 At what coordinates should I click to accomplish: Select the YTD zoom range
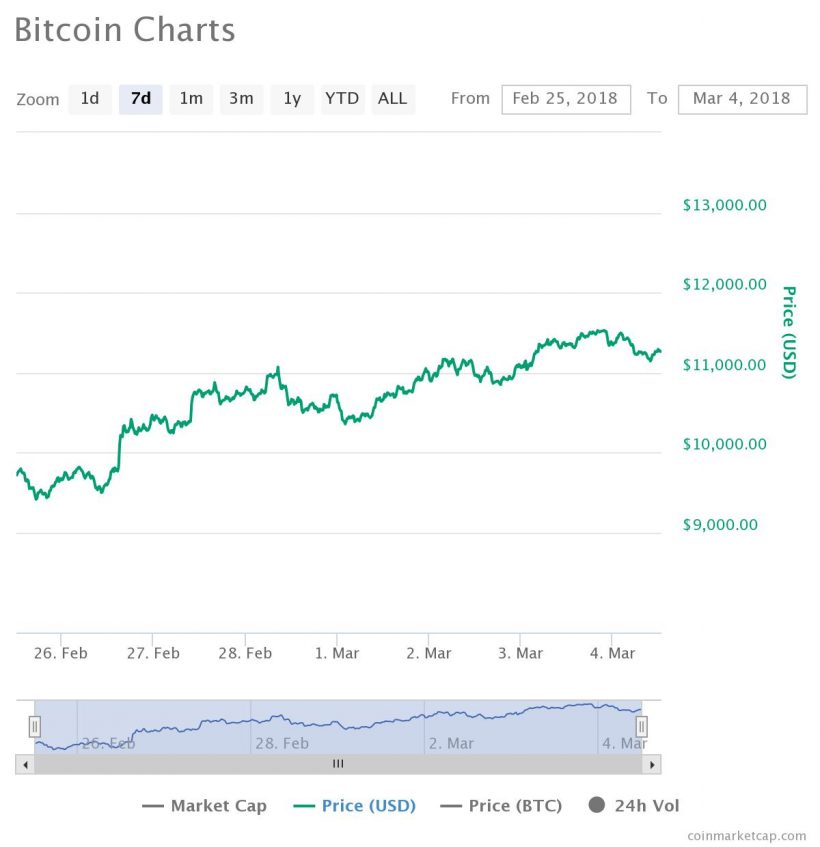coord(342,99)
